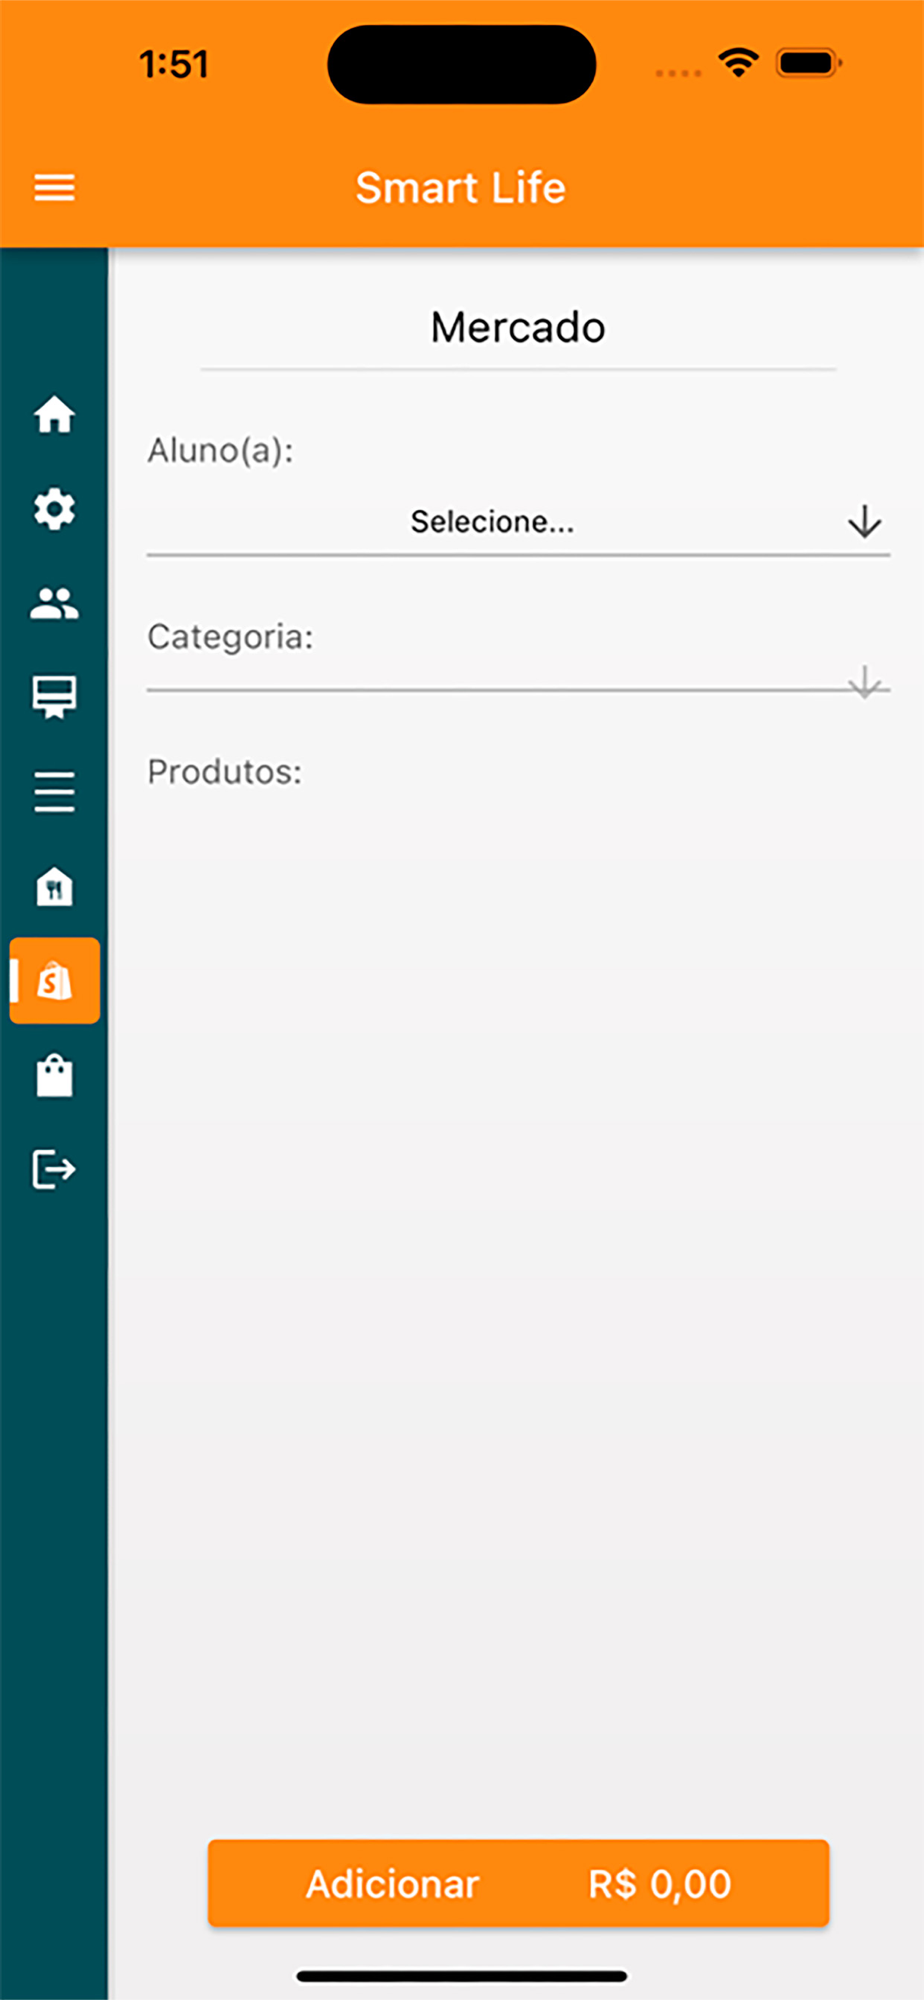Click the R$ 0,00 total
Image resolution: width=924 pixels, height=2000 pixels.
660,1884
